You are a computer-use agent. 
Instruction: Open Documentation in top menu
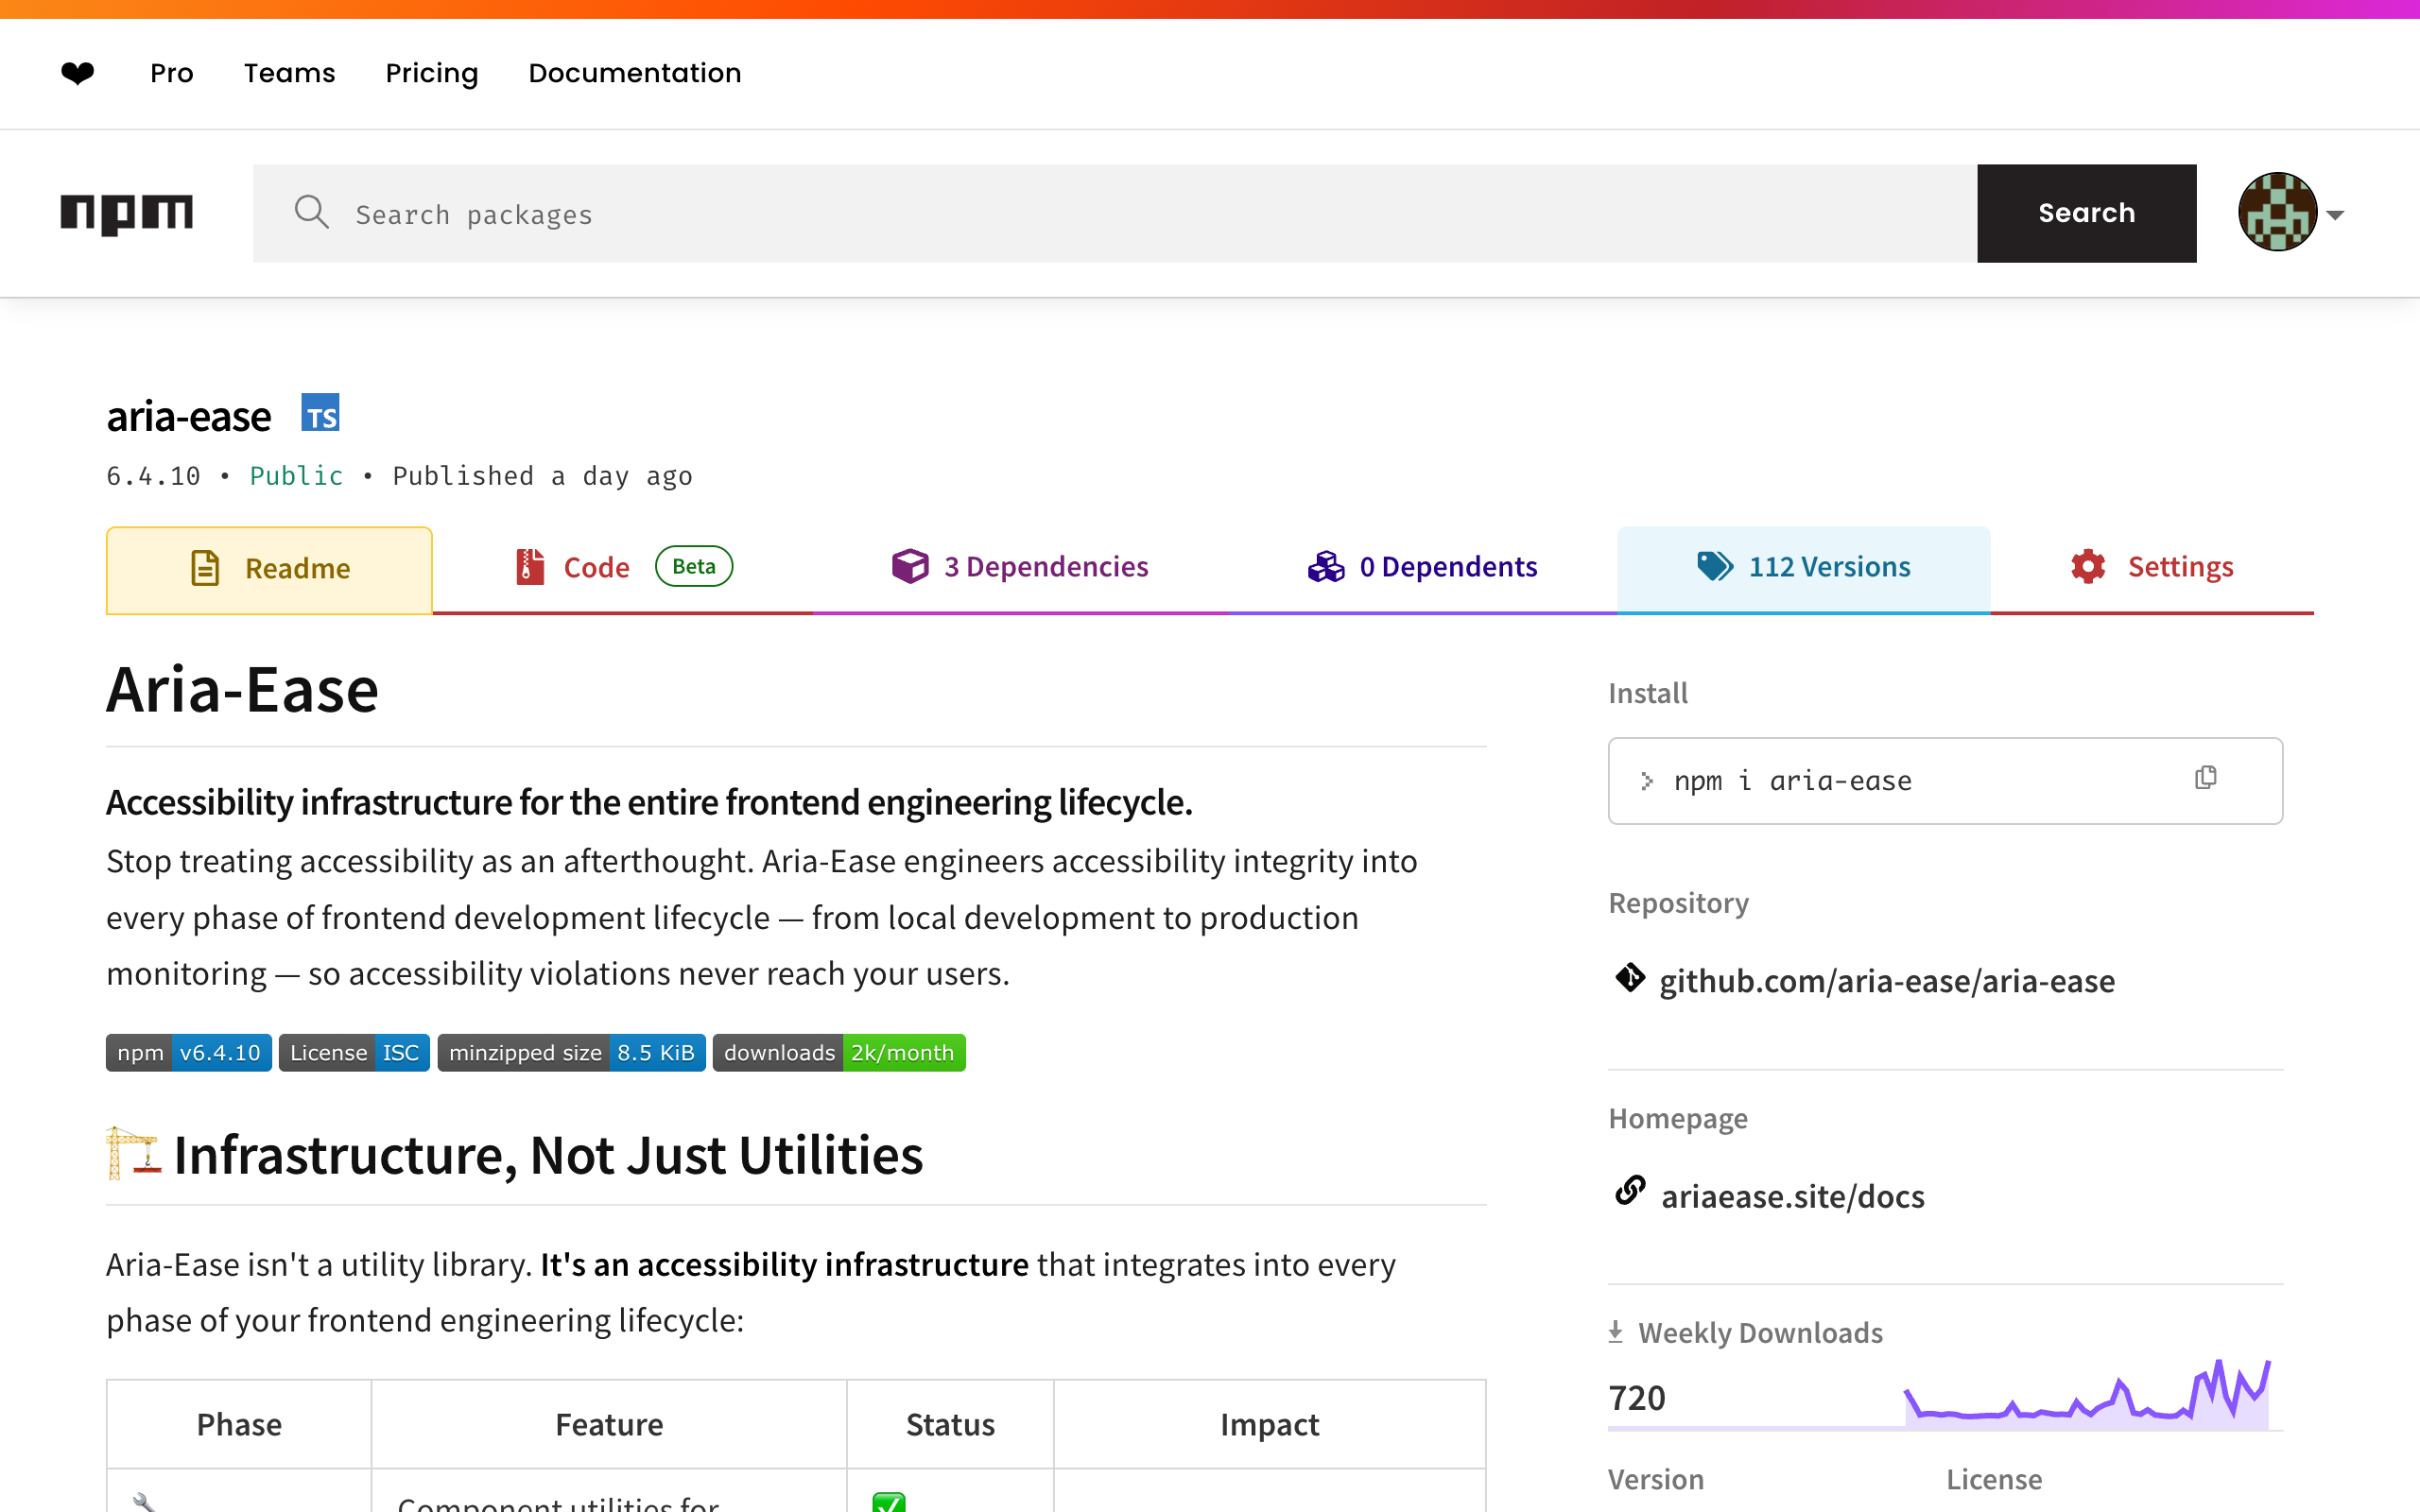tap(634, 73)
